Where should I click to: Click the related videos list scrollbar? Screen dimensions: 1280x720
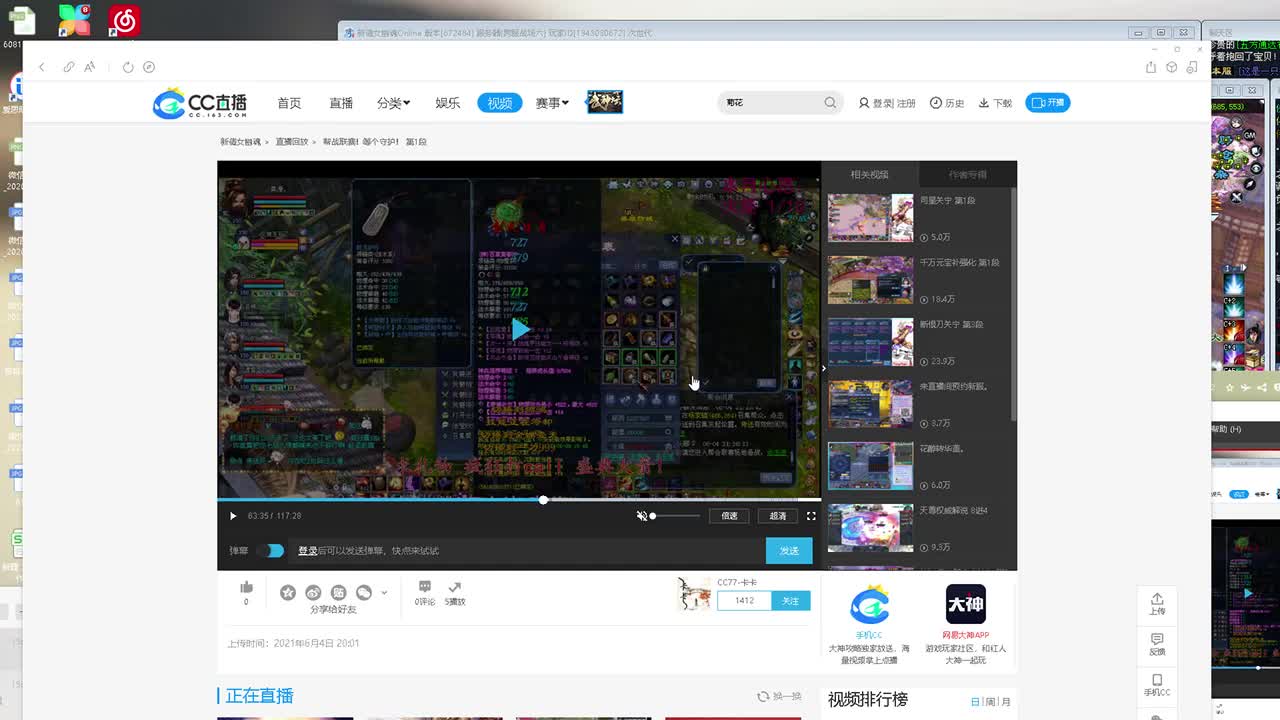pyautogui.click(x=1014, y=305)
